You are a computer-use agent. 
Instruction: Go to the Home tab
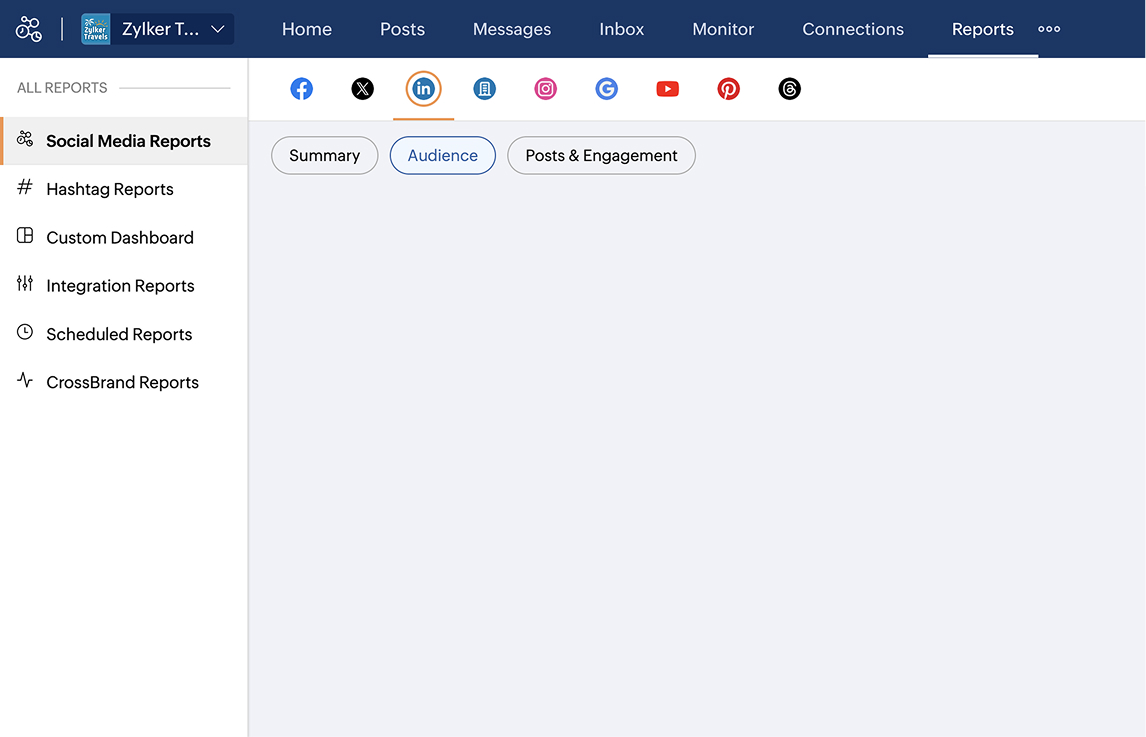point(307,29)
